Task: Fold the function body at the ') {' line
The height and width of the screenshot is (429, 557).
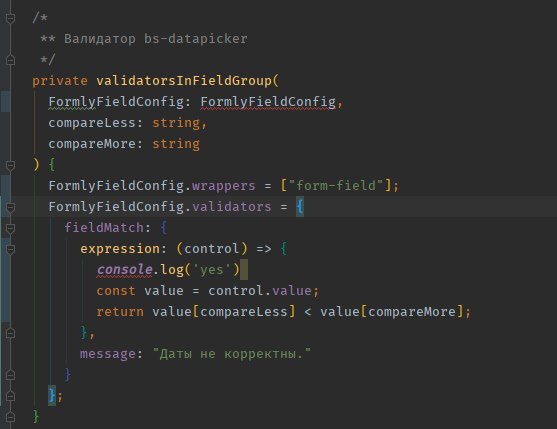Action: (10, 165)
